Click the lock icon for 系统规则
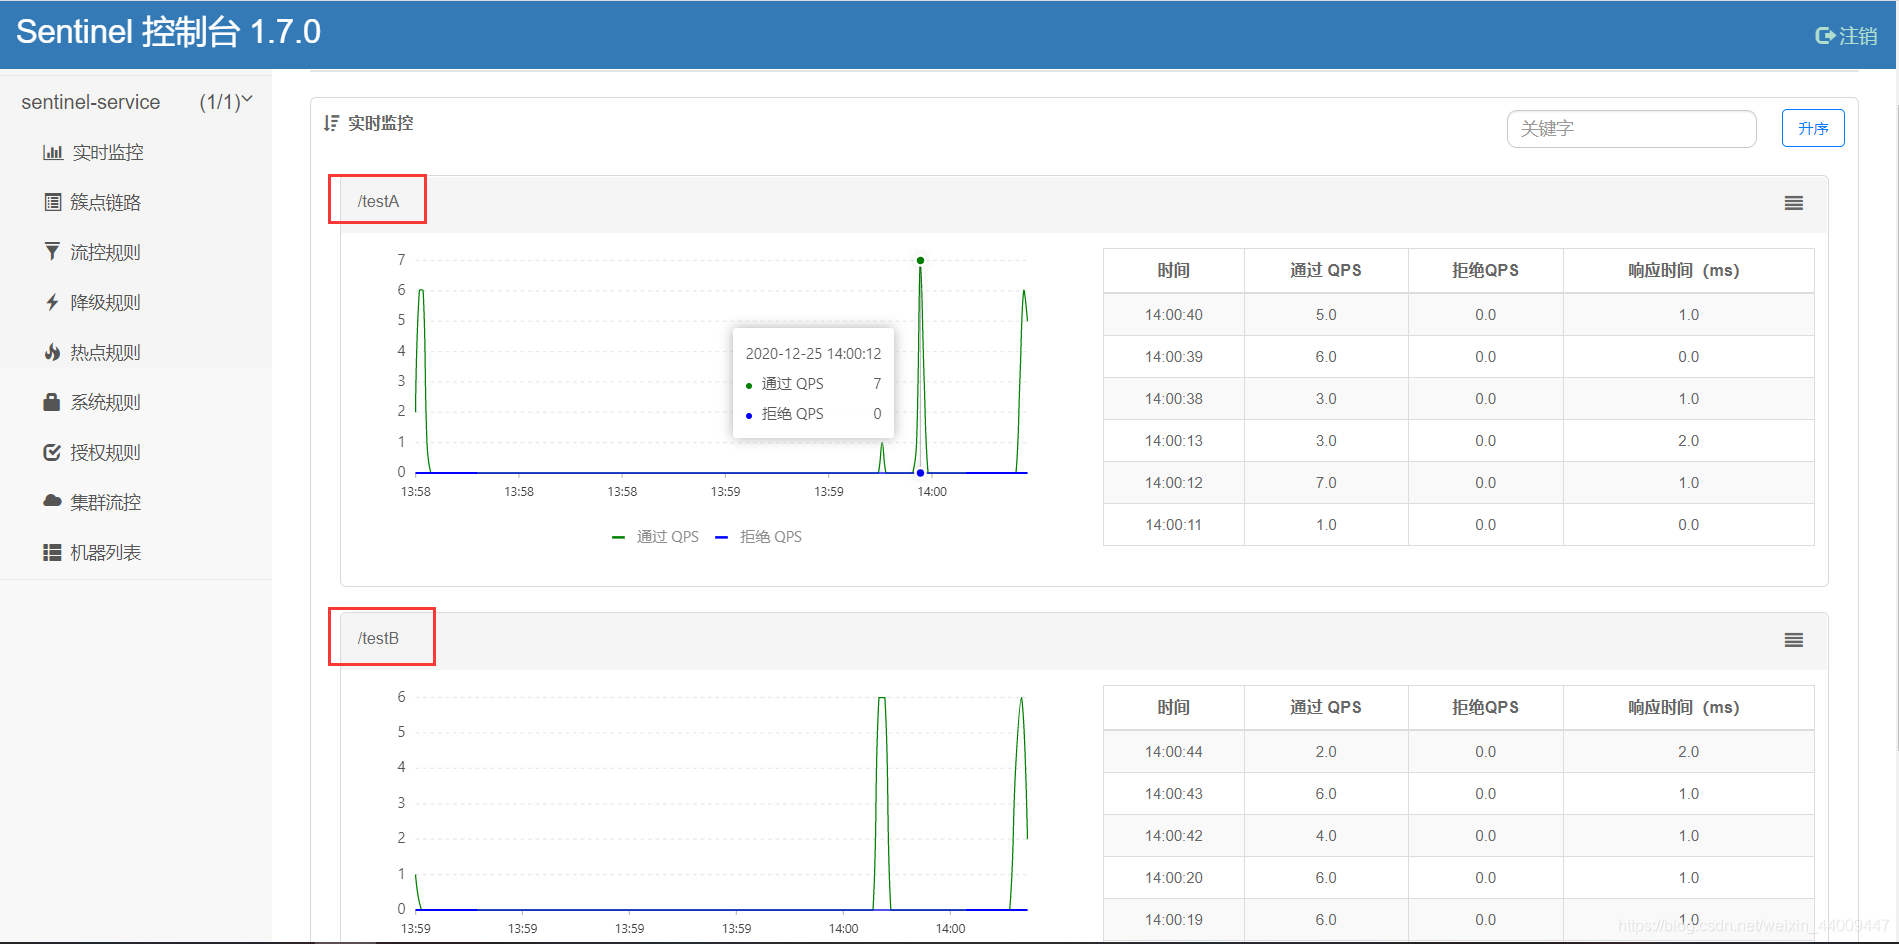 point(52,402)
